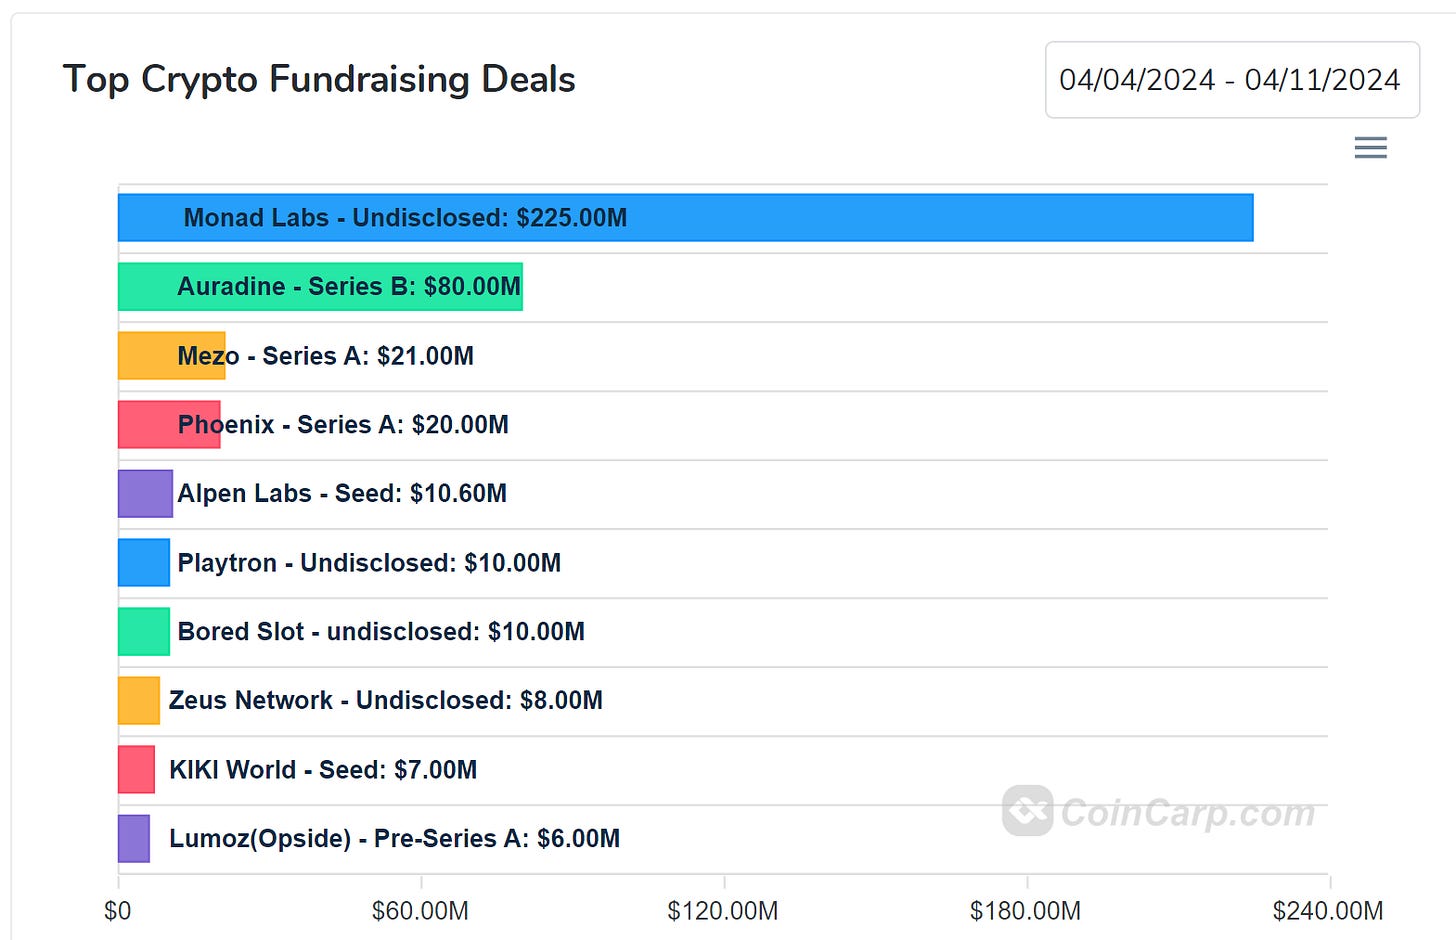Screen dimensions: 1456x940
Task: Open the chart hamburger menu icon
Action: click(x=1370, y=148)
